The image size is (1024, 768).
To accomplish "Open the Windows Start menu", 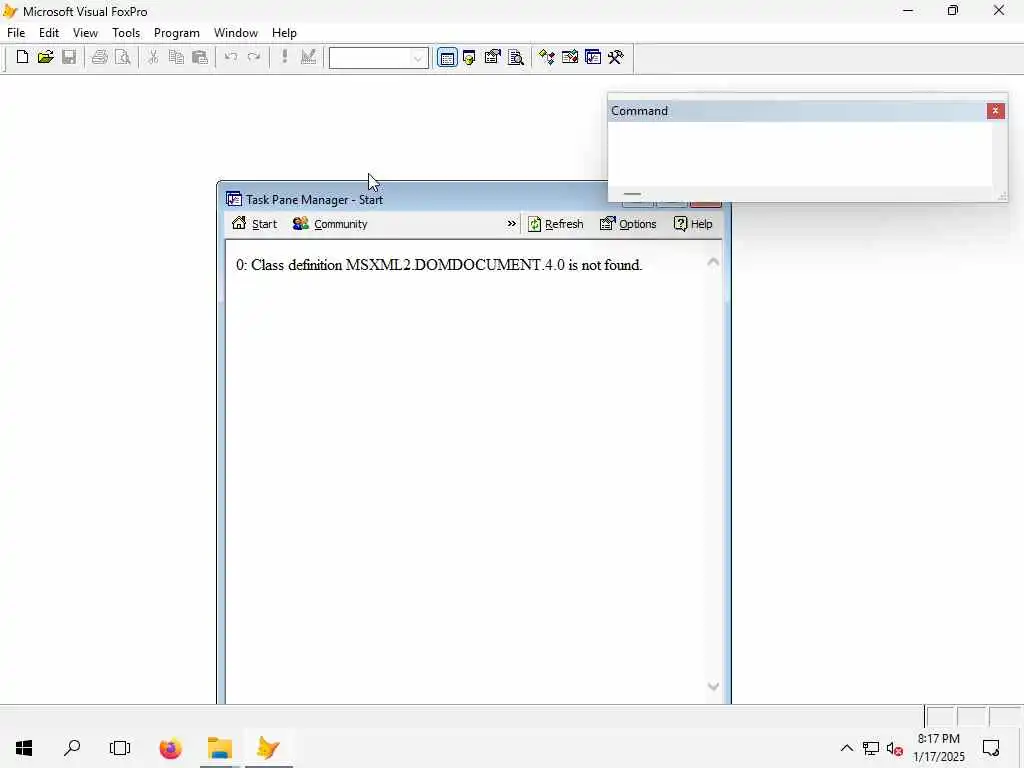I will click(24, 748).
